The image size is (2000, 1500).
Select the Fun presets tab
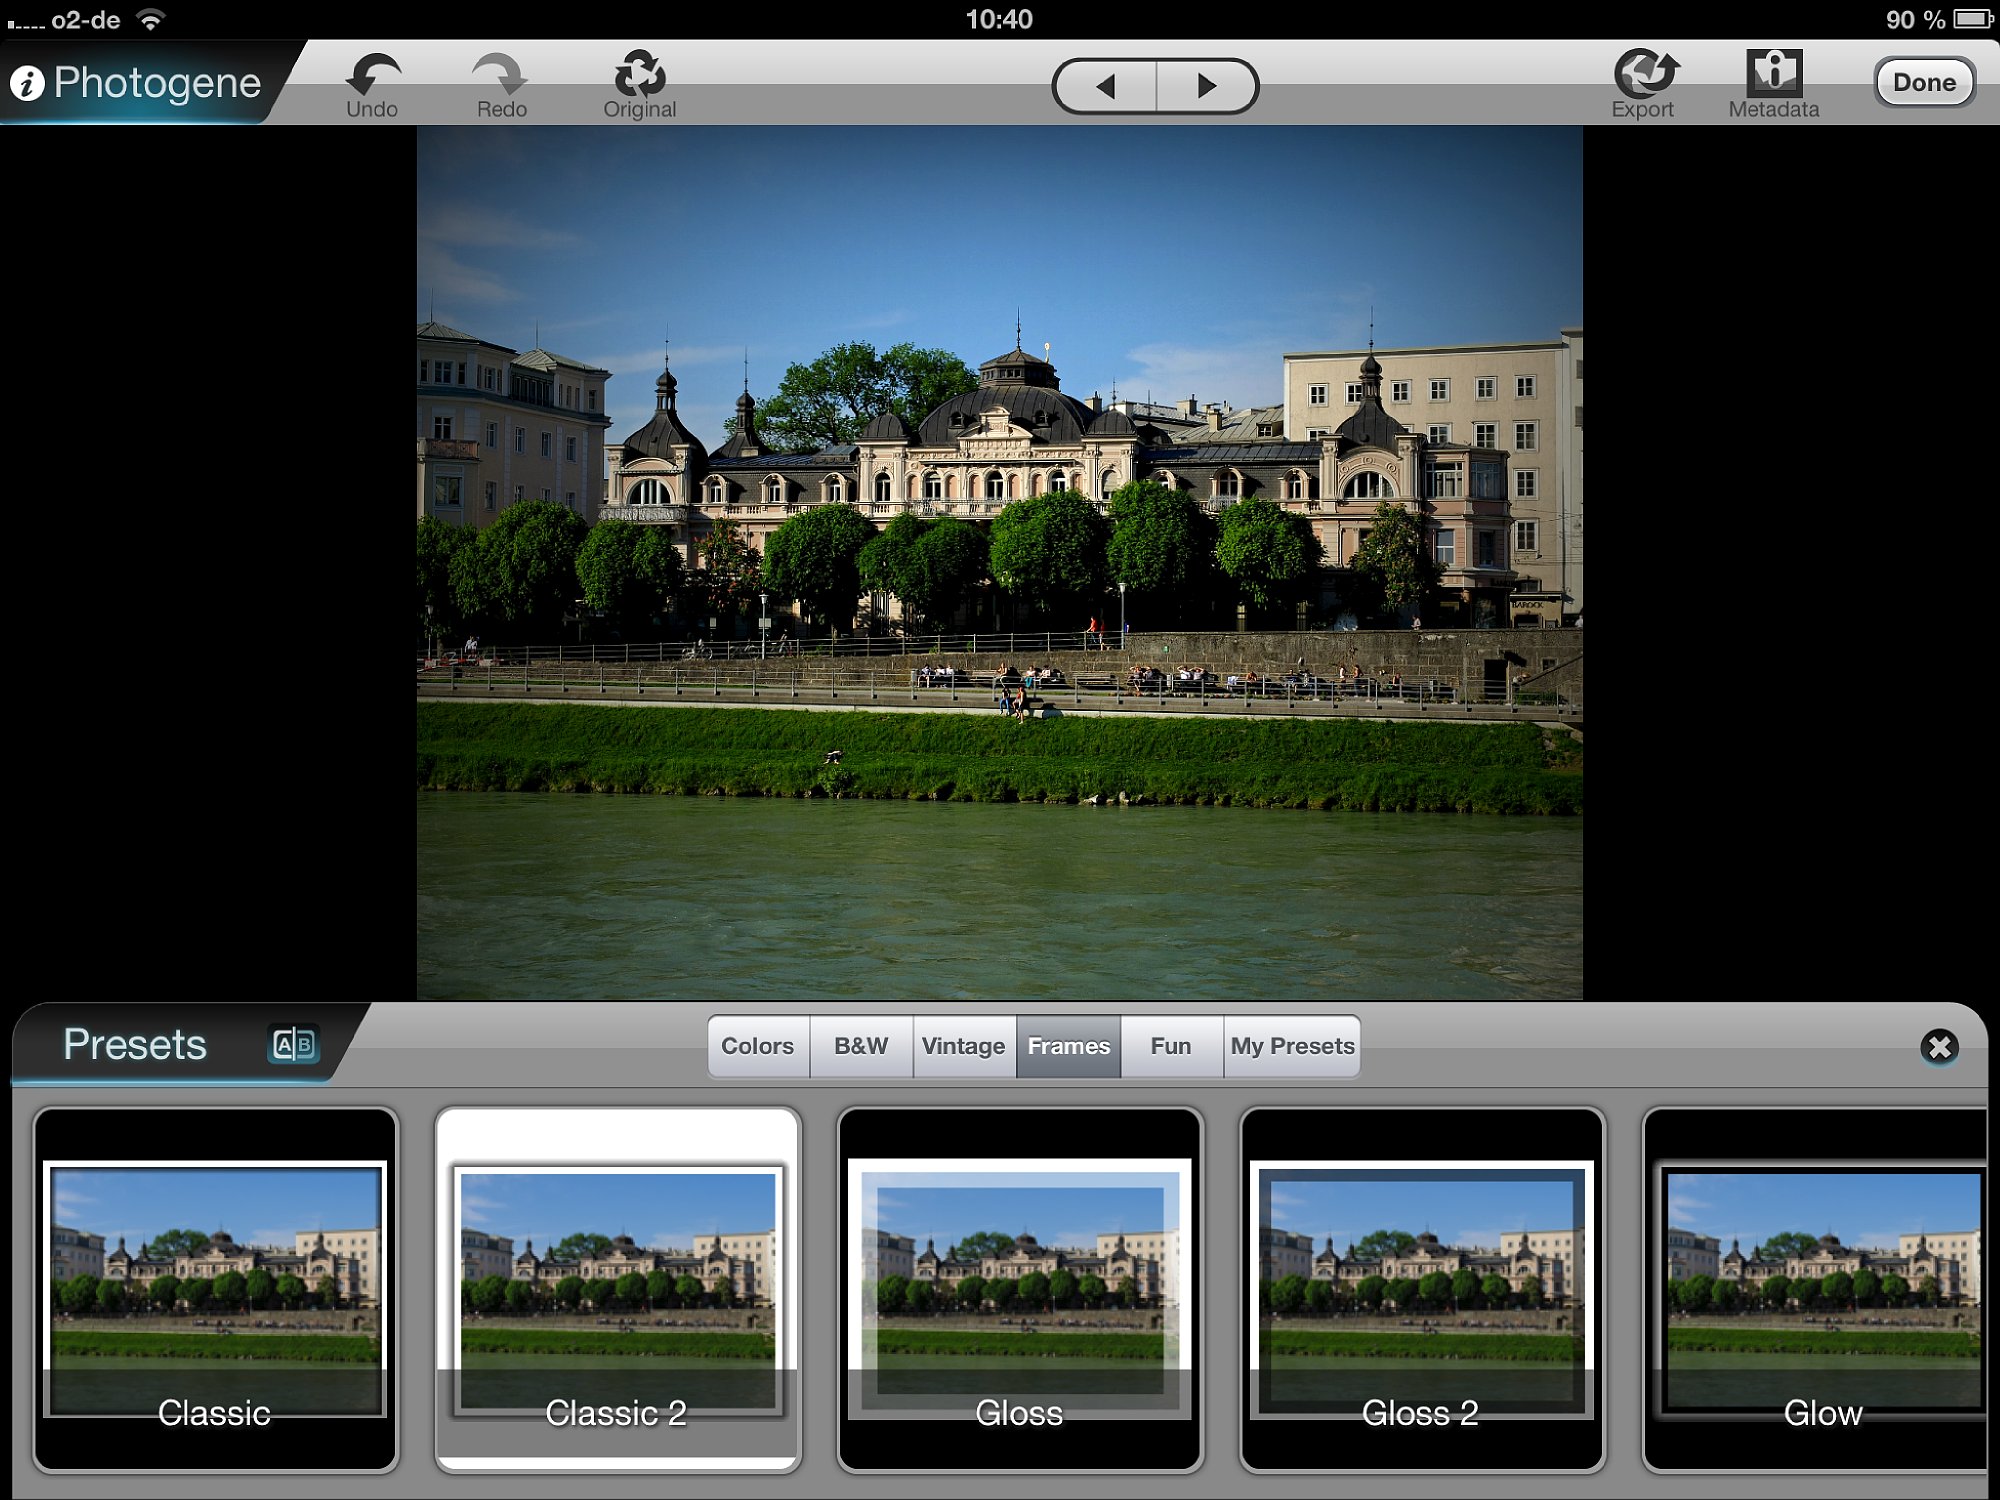click(x=1170, y=1046)
